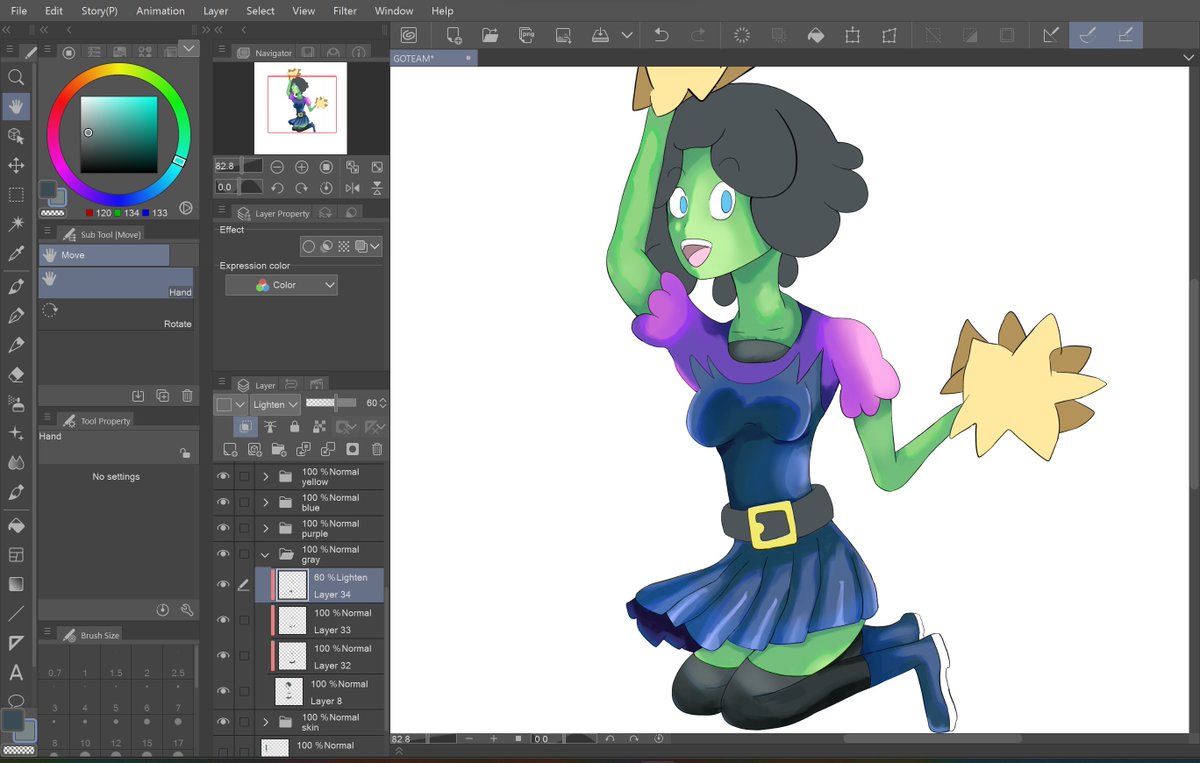Select the Move layer tool
Screen dimensions: 1200x763
16,166
